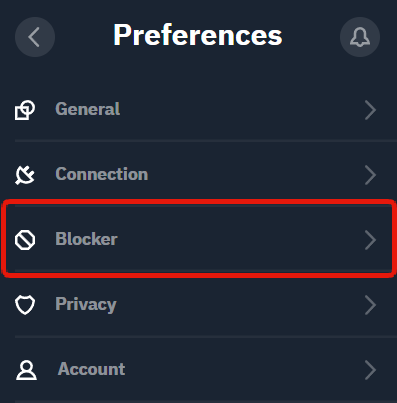This screenshot has width=397, height=403.
Task: Open the Connection preferences label
Action: point(102,174)
